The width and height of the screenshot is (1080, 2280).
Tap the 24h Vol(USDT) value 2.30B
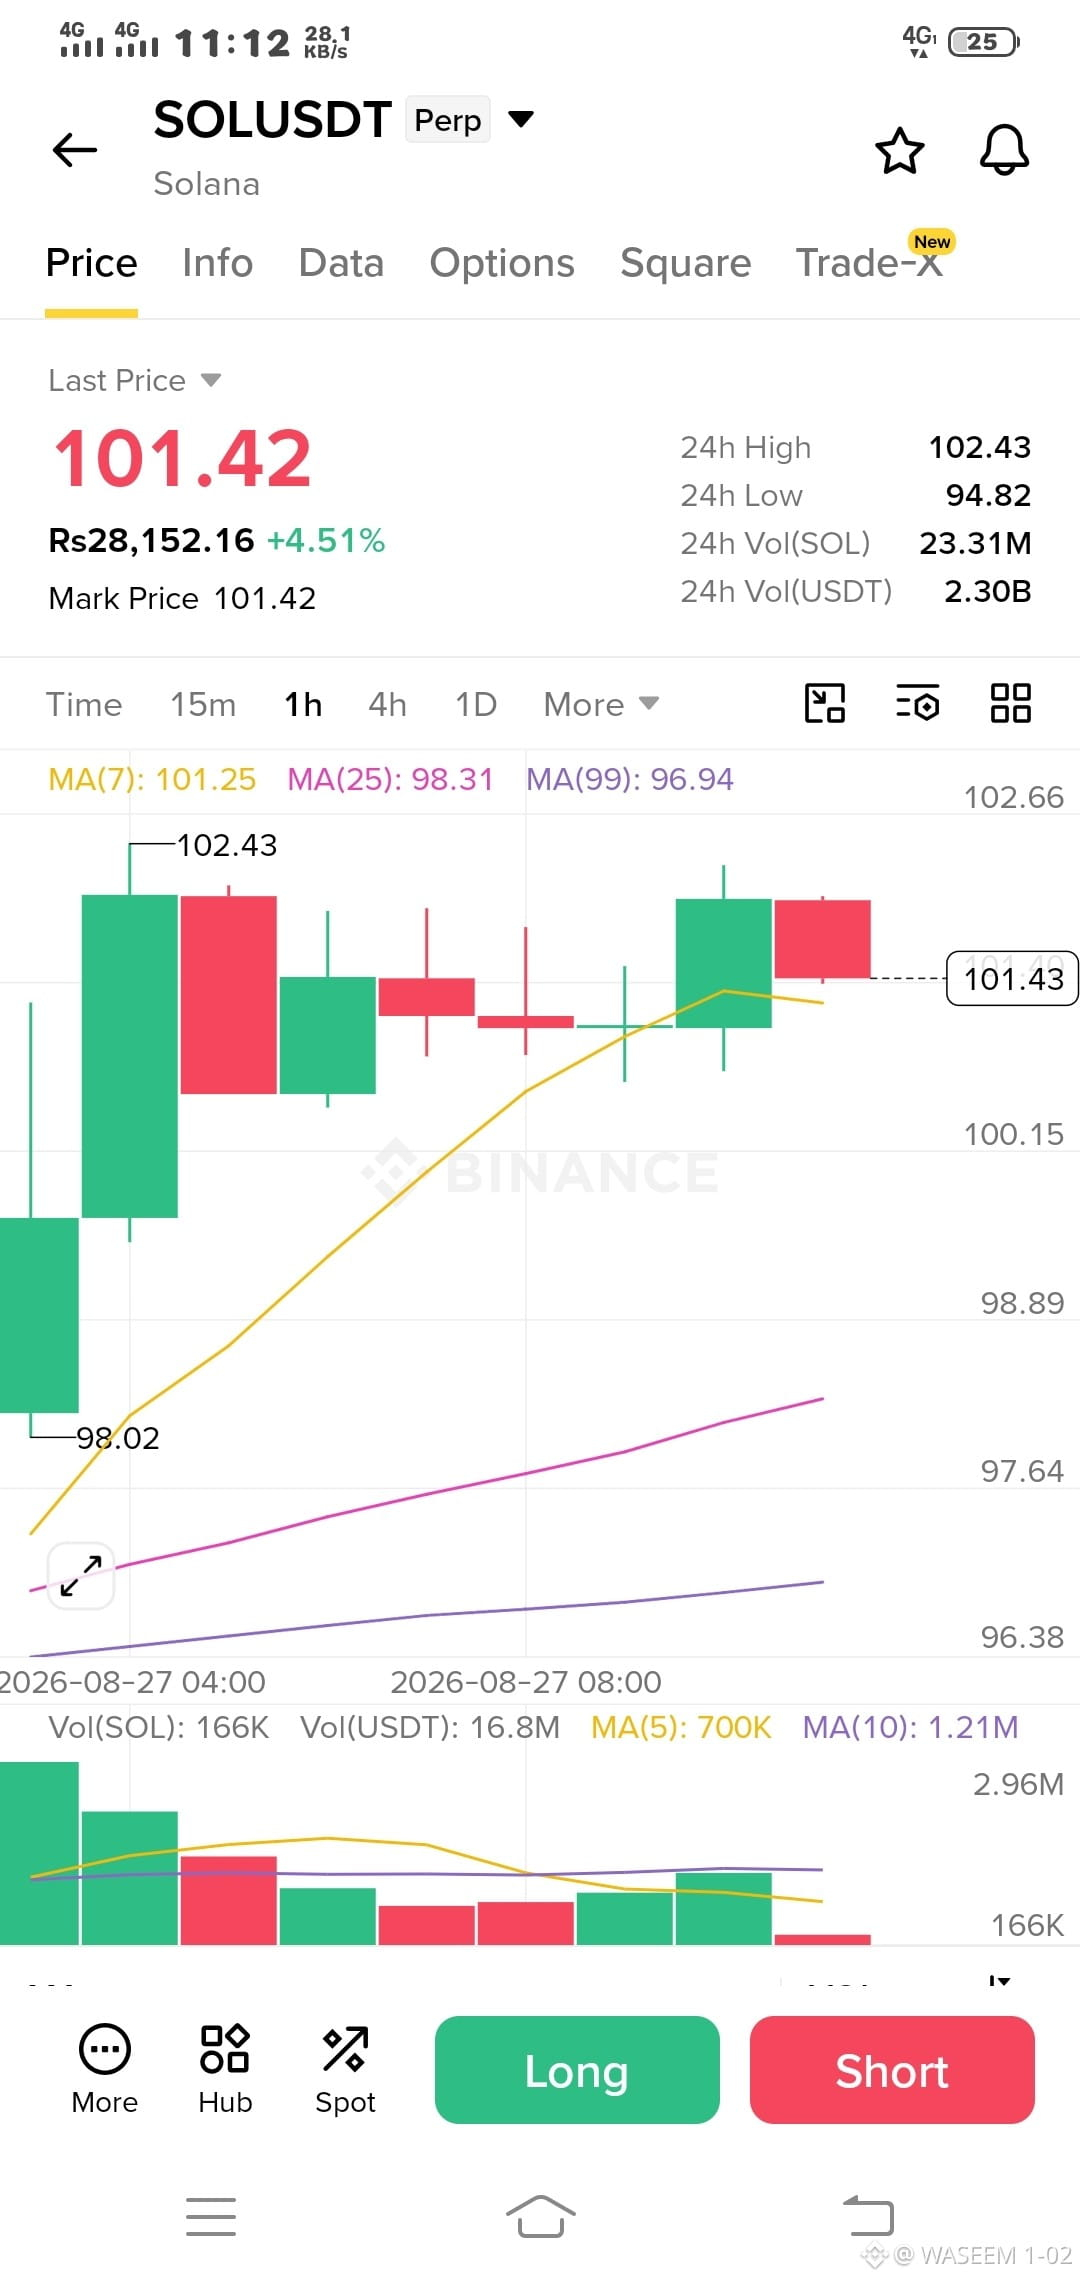pos(988,591)
